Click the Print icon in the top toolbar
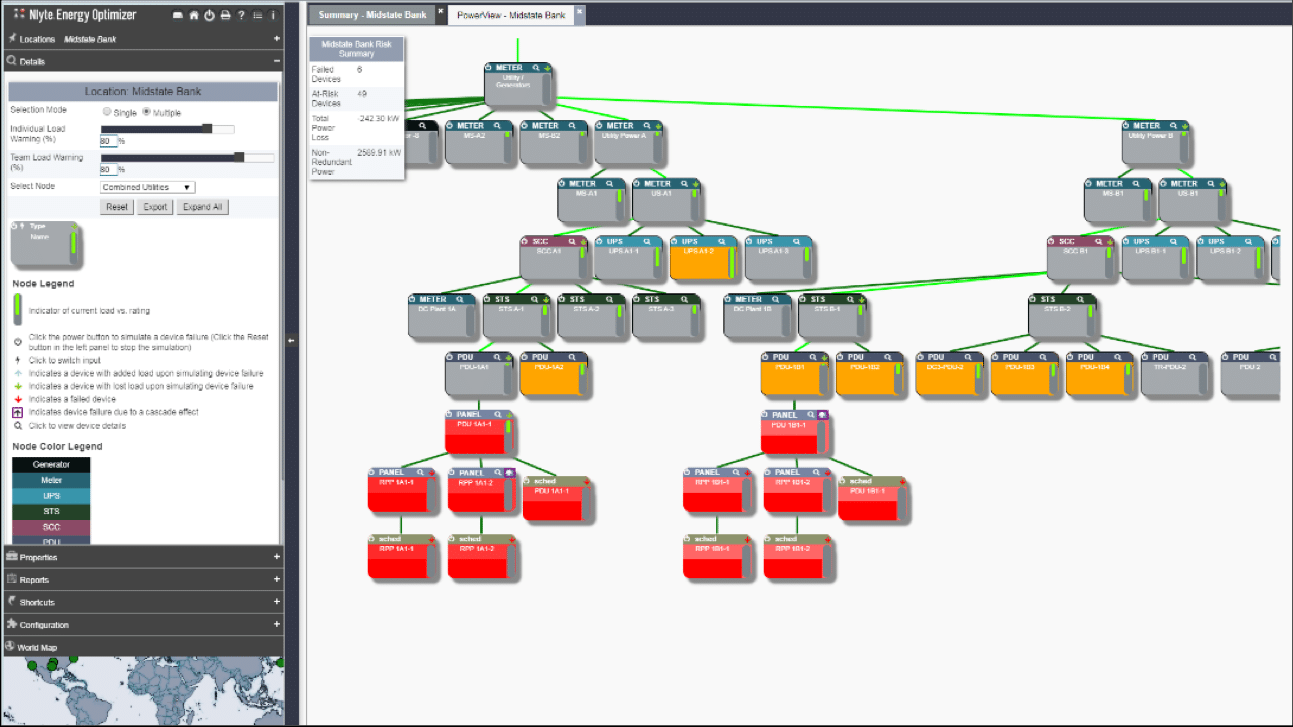The height and width of the screenshot is (727, 1293). [x=226, y=16]
